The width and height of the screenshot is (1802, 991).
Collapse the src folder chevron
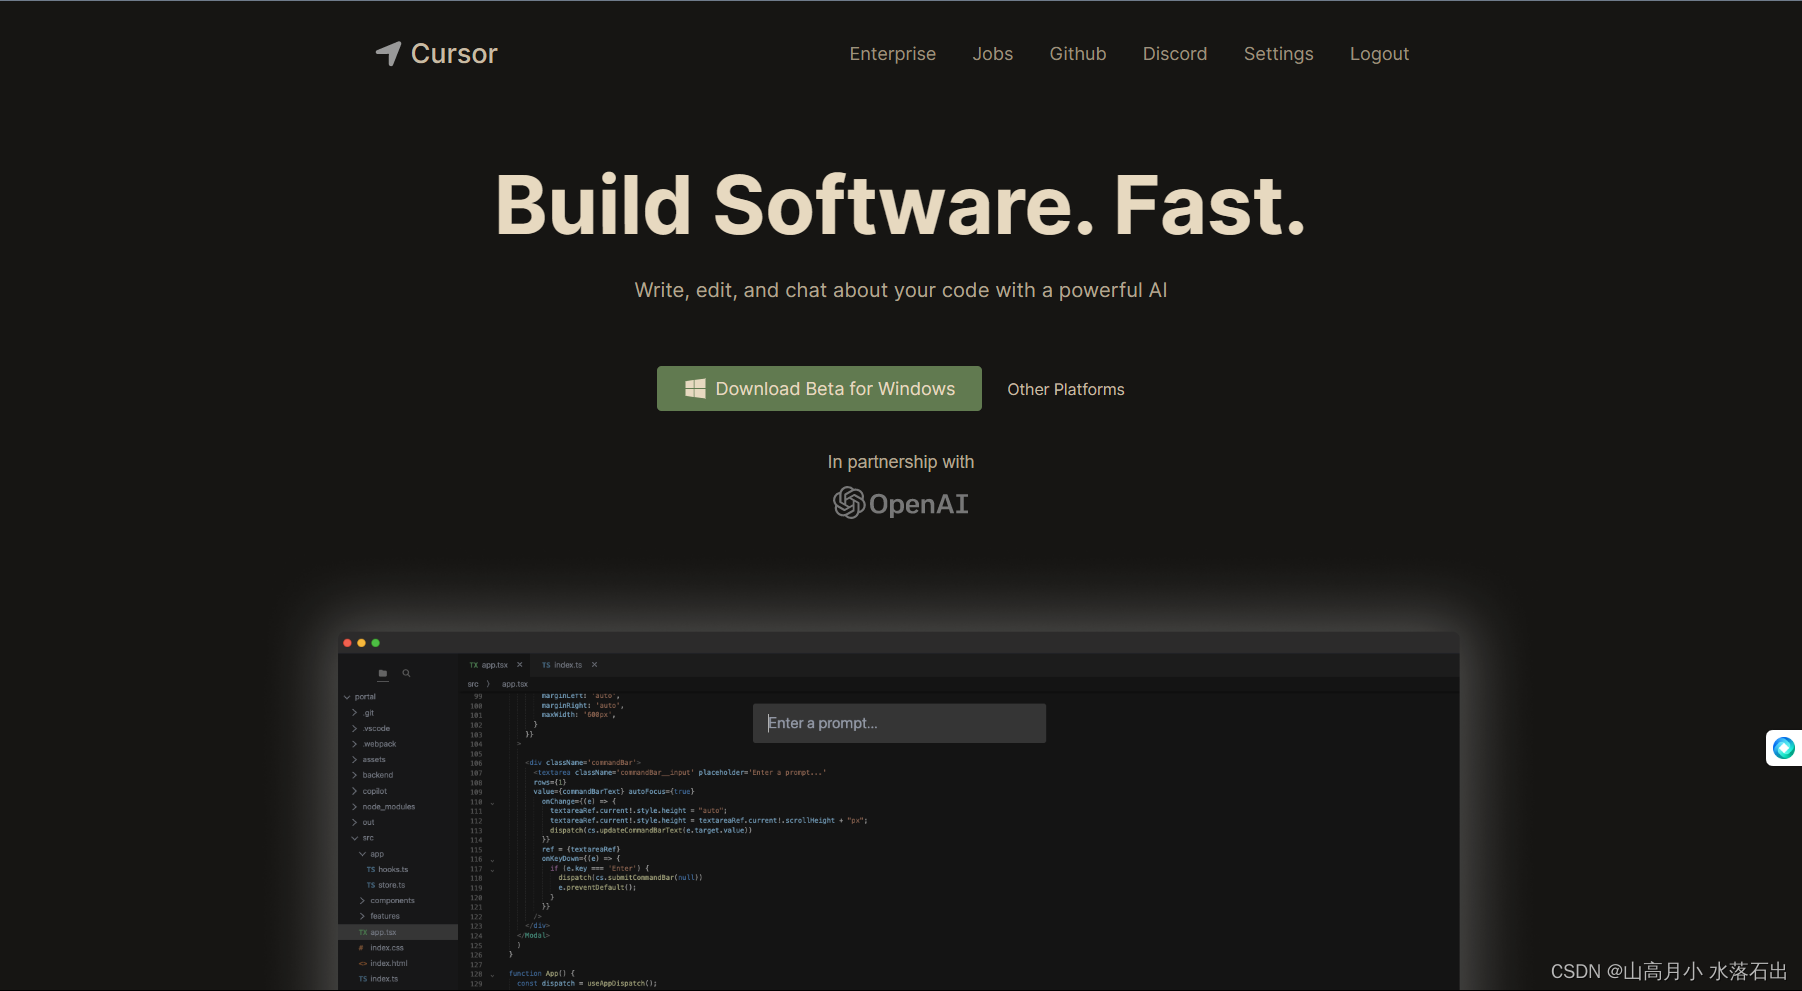(354, 838)
